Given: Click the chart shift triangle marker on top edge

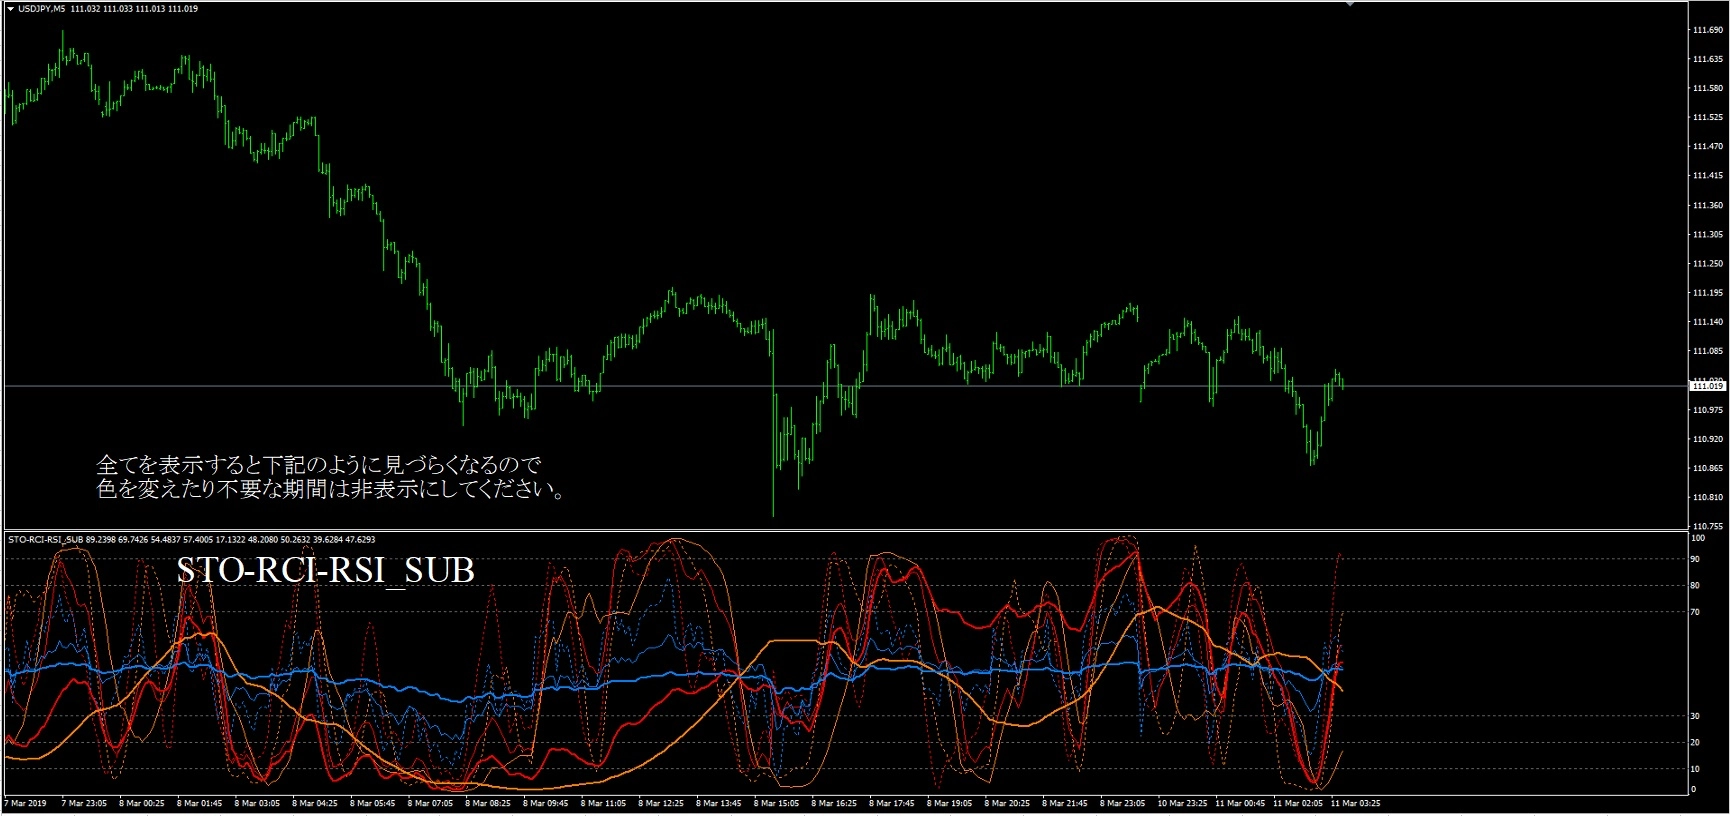Looking at the screenshot, I should tap(1350, 4).
